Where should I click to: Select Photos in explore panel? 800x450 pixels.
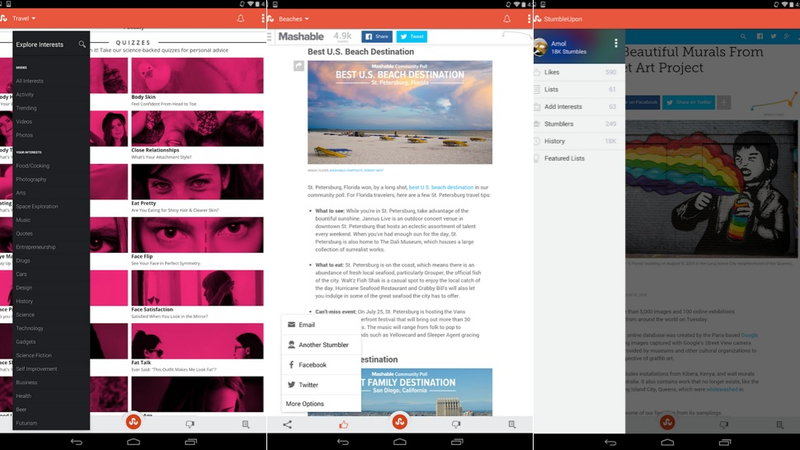[24, 135]
